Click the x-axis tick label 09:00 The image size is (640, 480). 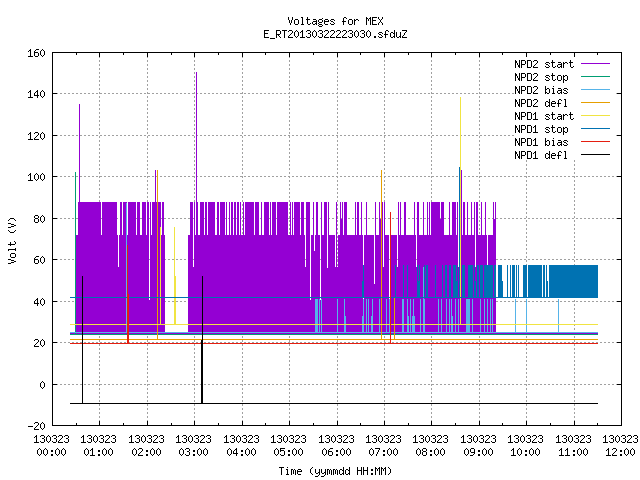tap(478, 452)
